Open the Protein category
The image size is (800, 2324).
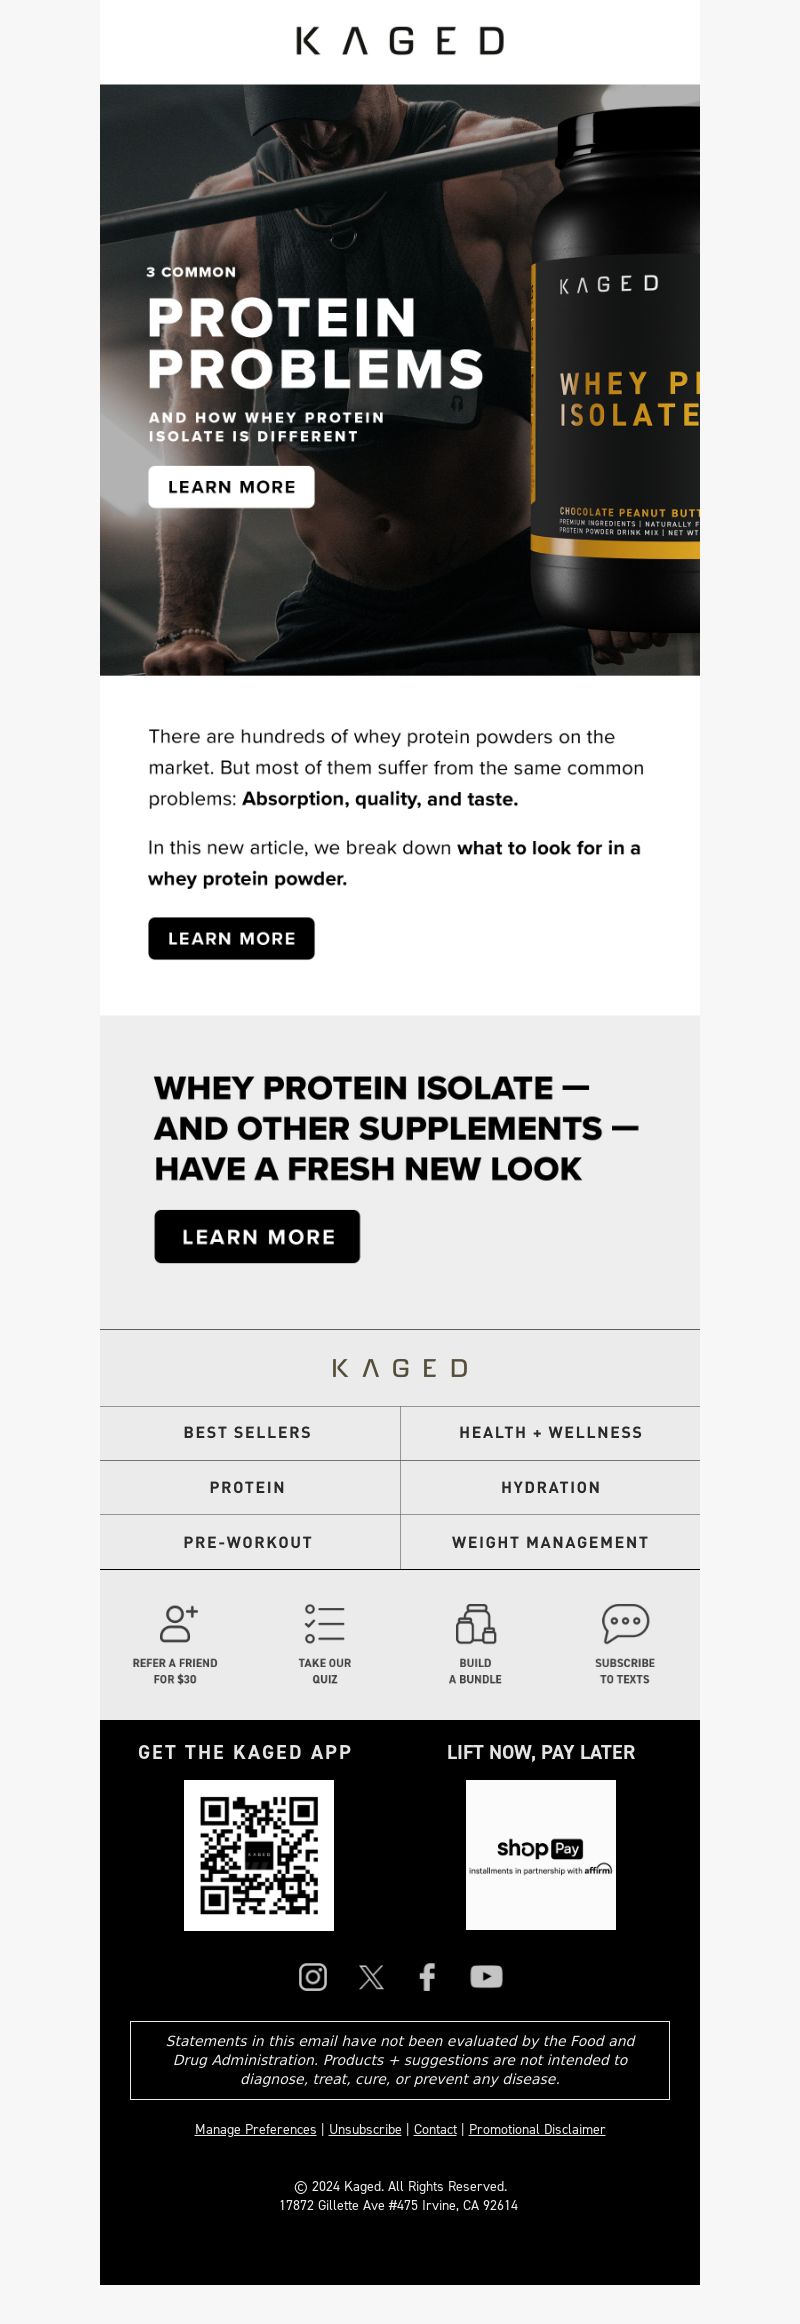248,1488
